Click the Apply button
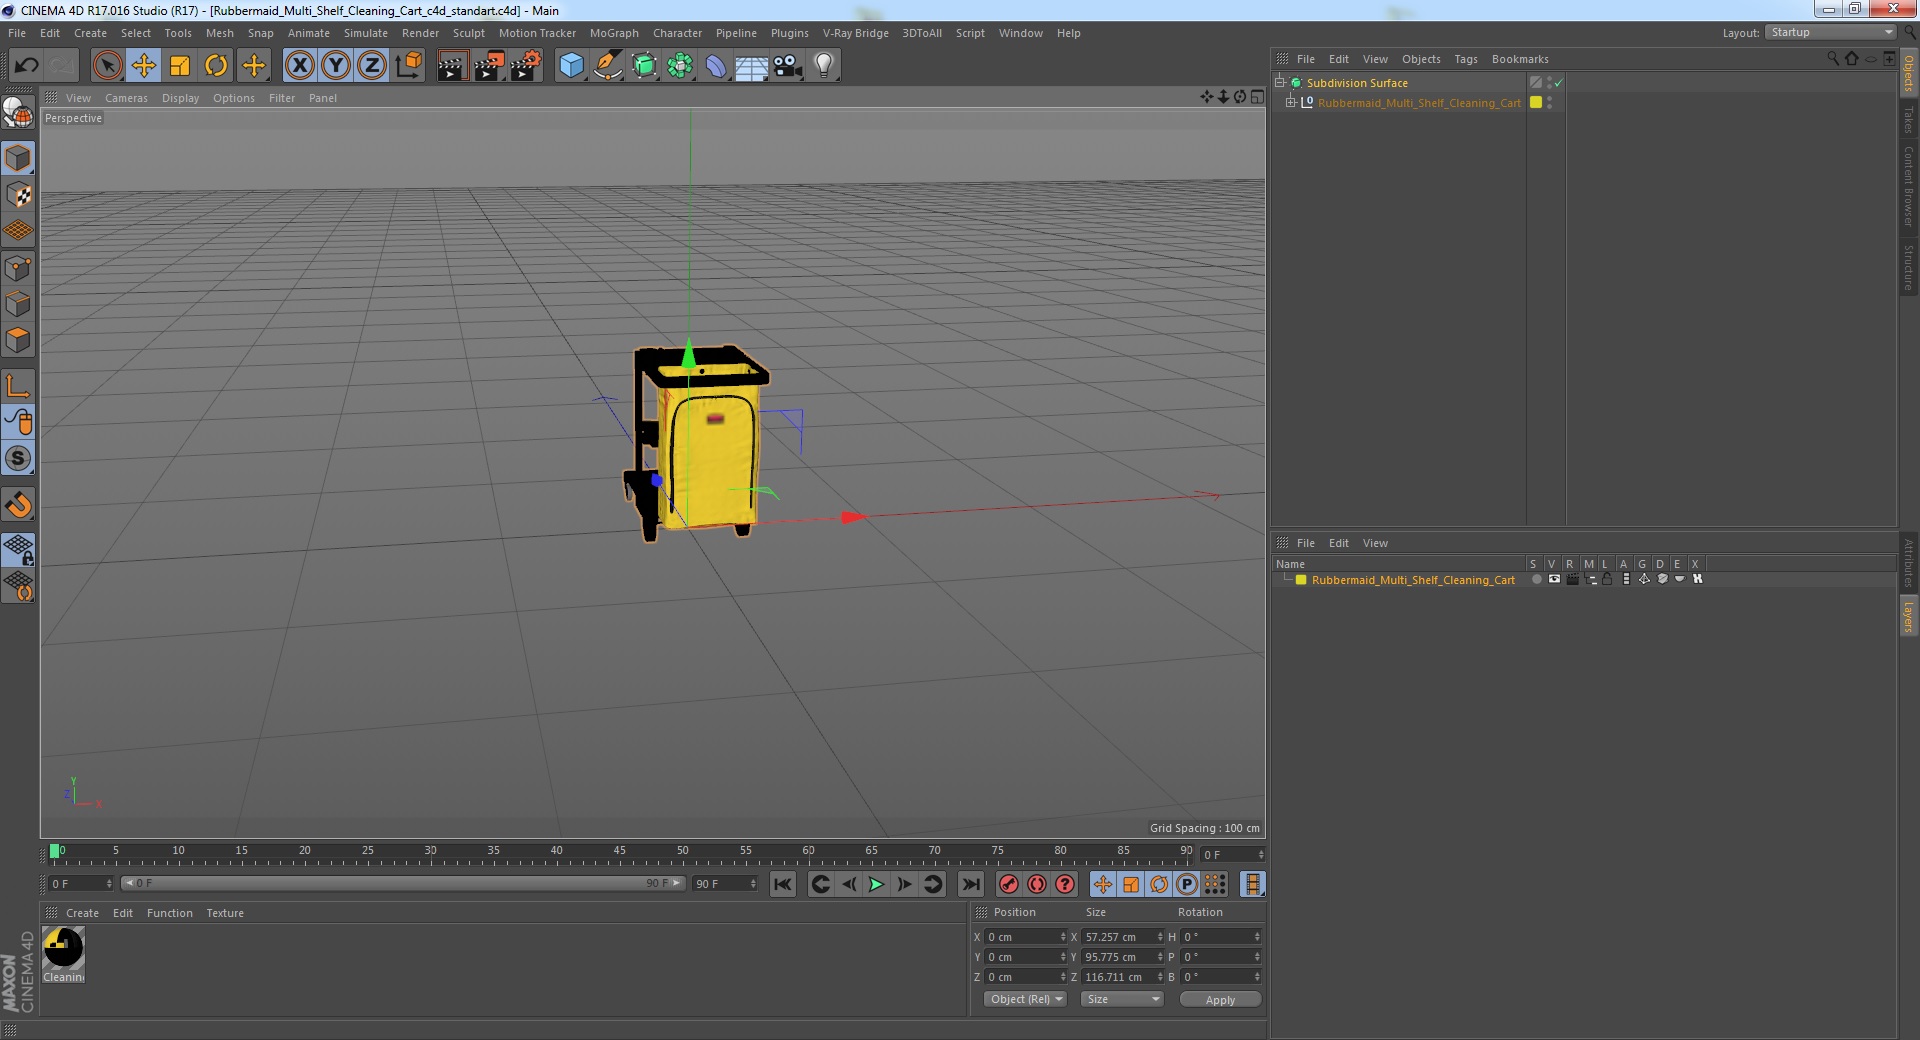The height and width of the screenshot is (1040, 1920). (x=1220, y=999)
